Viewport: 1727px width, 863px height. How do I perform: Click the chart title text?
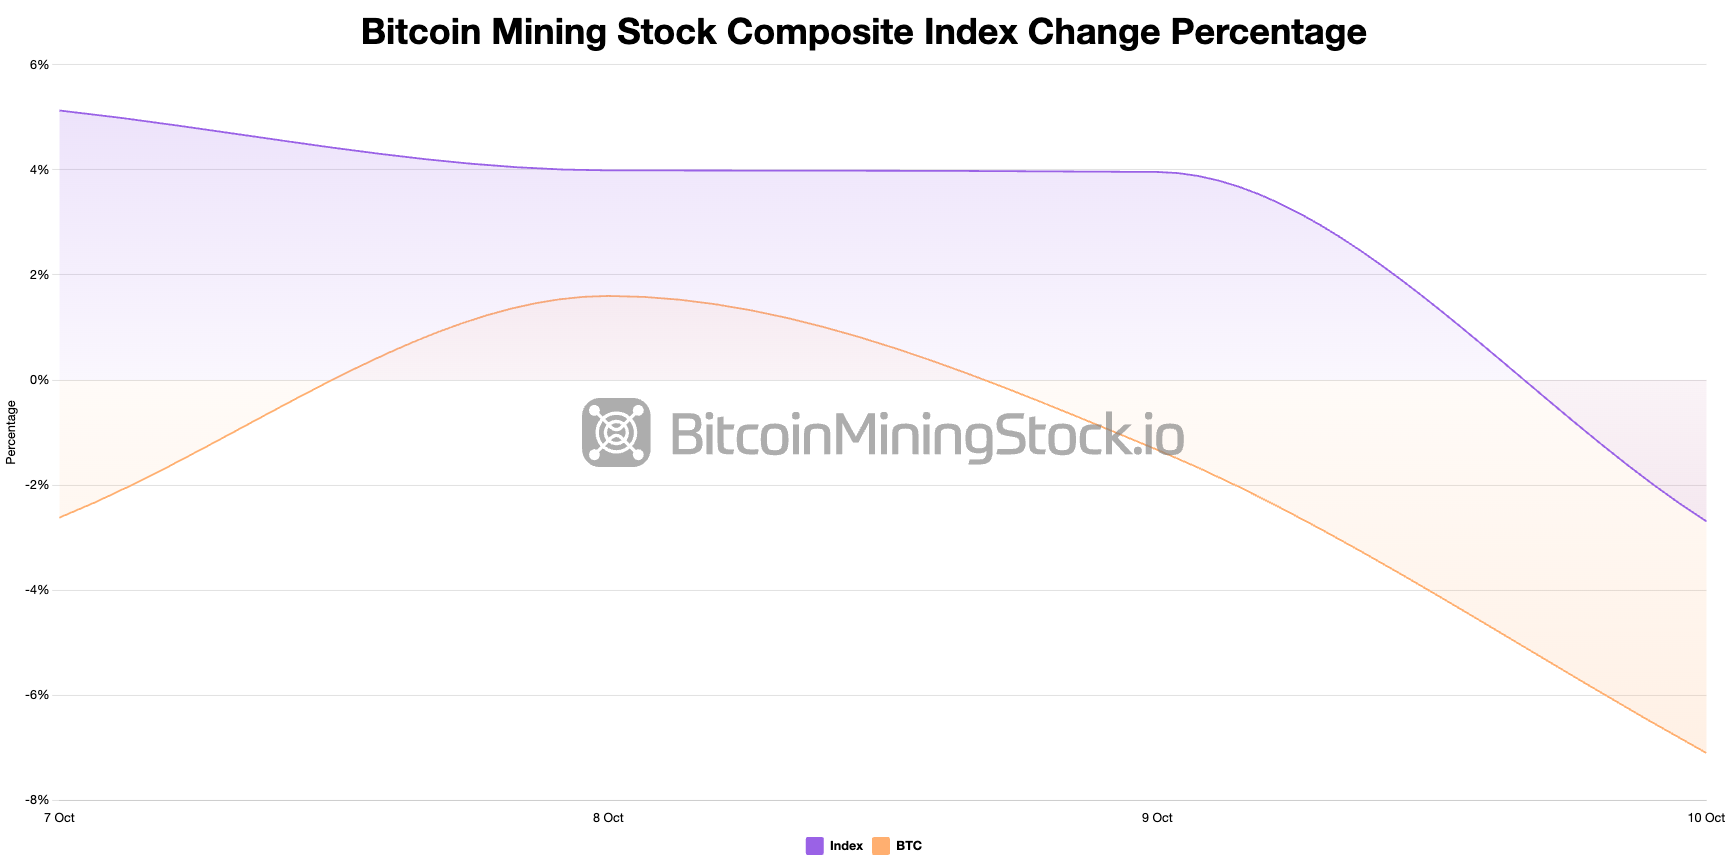tap(863, 32)
